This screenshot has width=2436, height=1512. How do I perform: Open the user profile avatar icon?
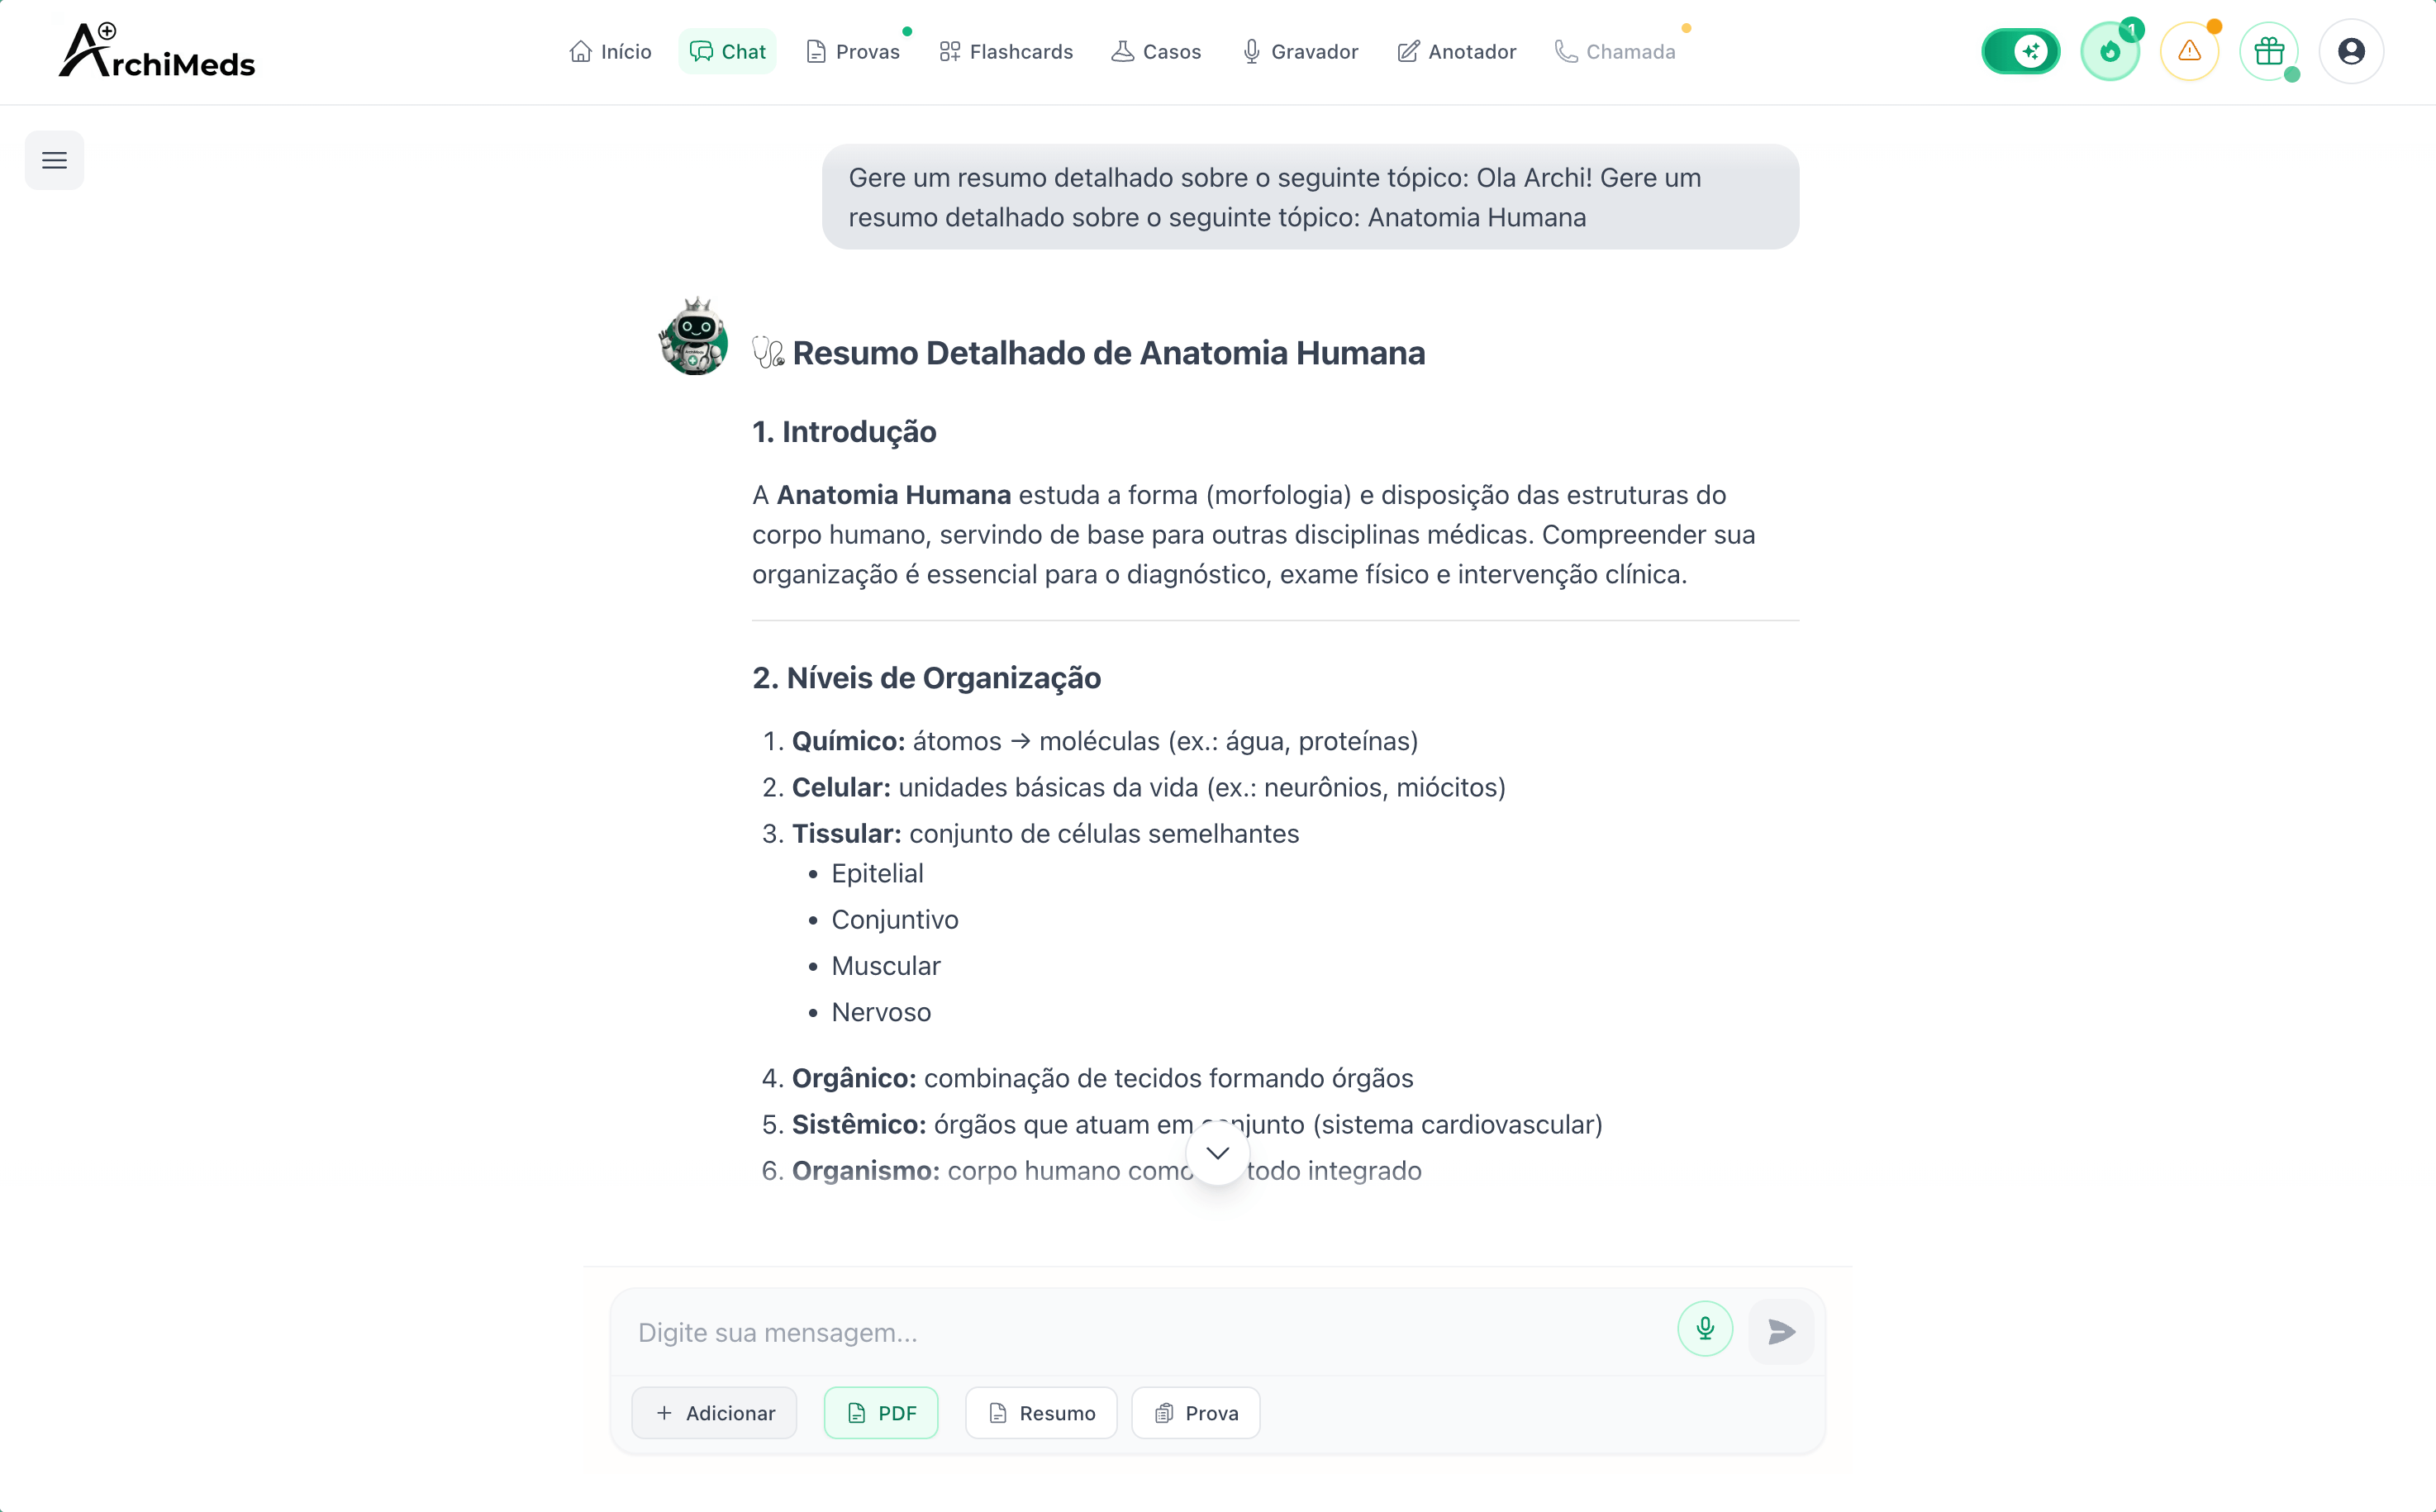(2351, 51)
